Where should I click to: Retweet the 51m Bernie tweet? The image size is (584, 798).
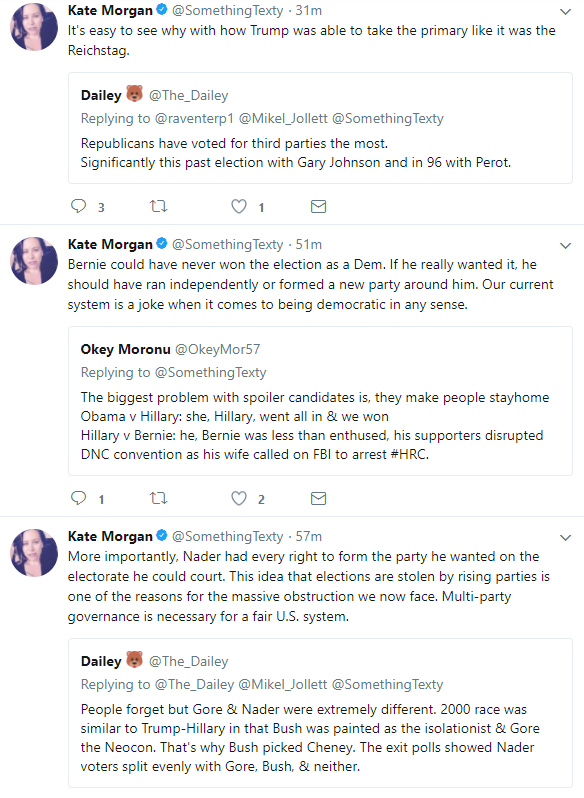(x=158, y=498)
